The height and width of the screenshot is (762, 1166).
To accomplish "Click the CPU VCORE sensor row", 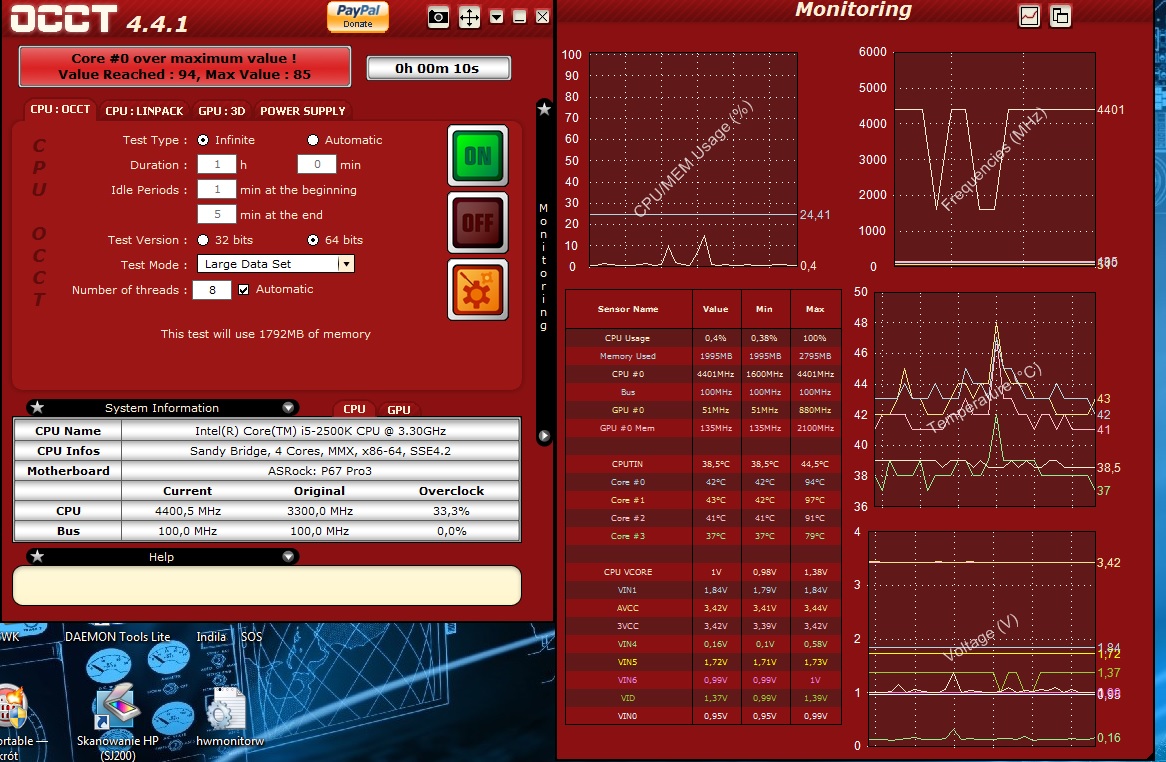I will coord(703,572).
